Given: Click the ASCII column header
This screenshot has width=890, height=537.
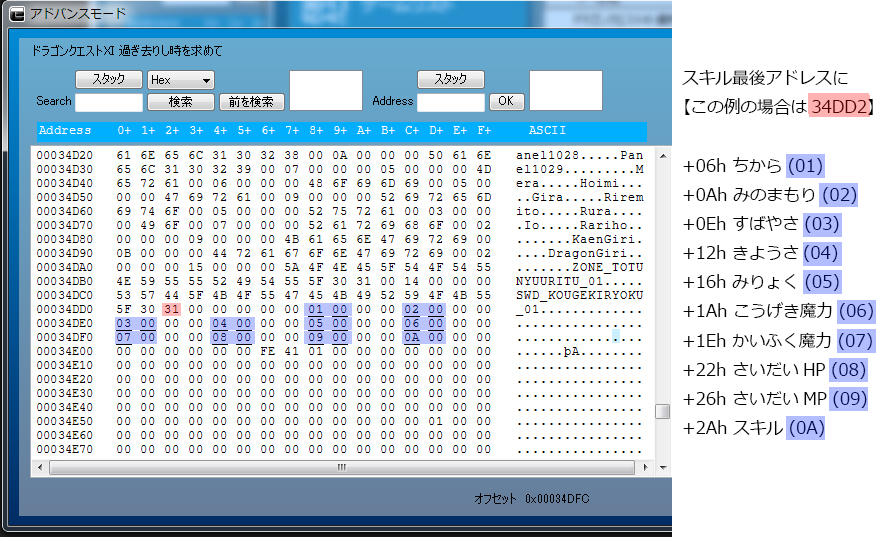Looking at the screenshot, I should [x=547, y=131].
